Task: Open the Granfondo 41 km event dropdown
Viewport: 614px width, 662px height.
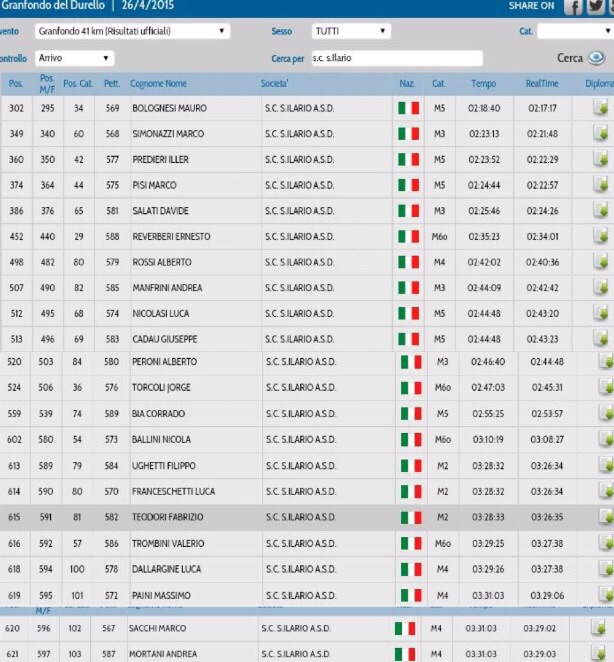Action: pos(132,31)
